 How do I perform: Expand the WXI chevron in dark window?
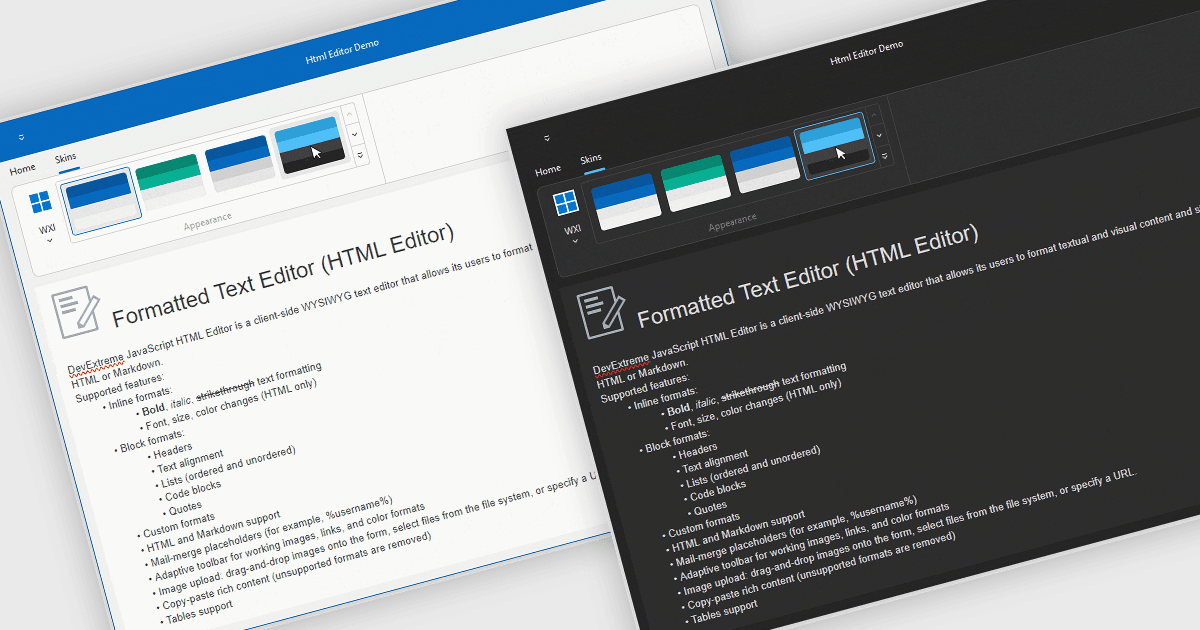573,241
